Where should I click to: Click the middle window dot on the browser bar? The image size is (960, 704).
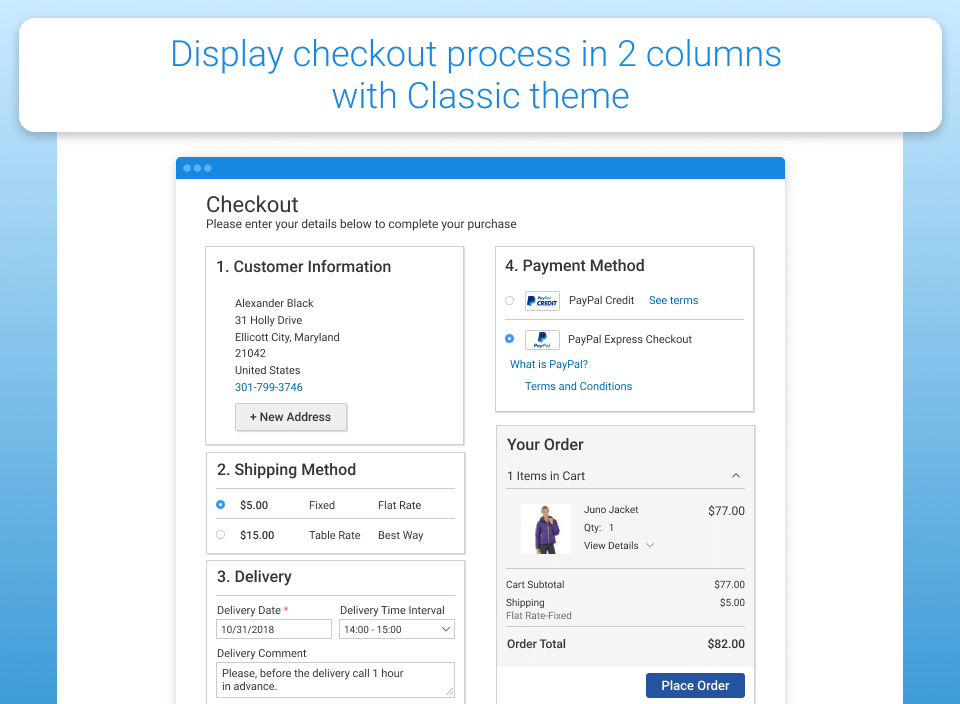(197, 168)
